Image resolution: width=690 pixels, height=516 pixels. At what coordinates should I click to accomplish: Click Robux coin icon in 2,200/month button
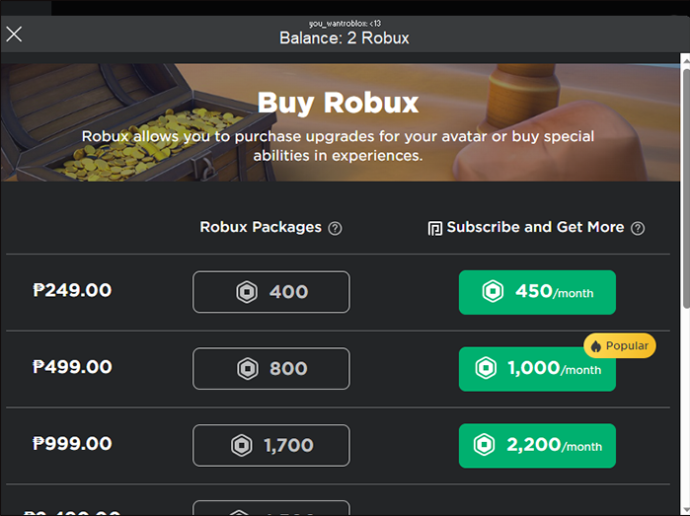[484, 444]
